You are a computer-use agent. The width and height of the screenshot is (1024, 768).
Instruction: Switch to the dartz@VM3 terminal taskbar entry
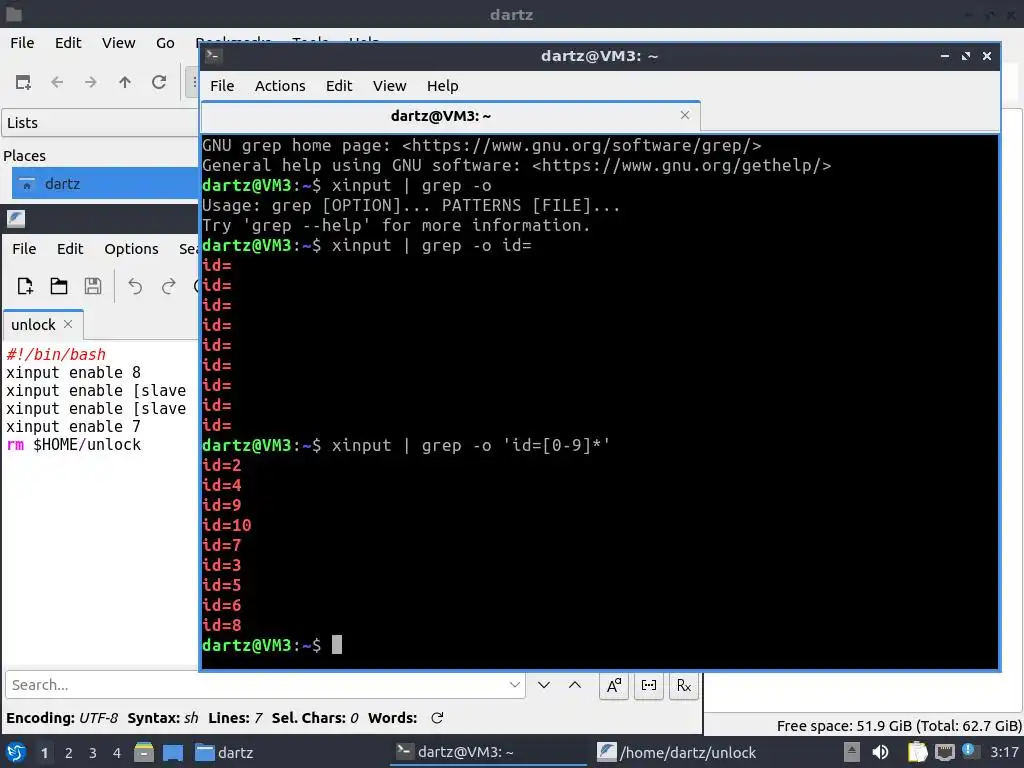pos(488,752)
